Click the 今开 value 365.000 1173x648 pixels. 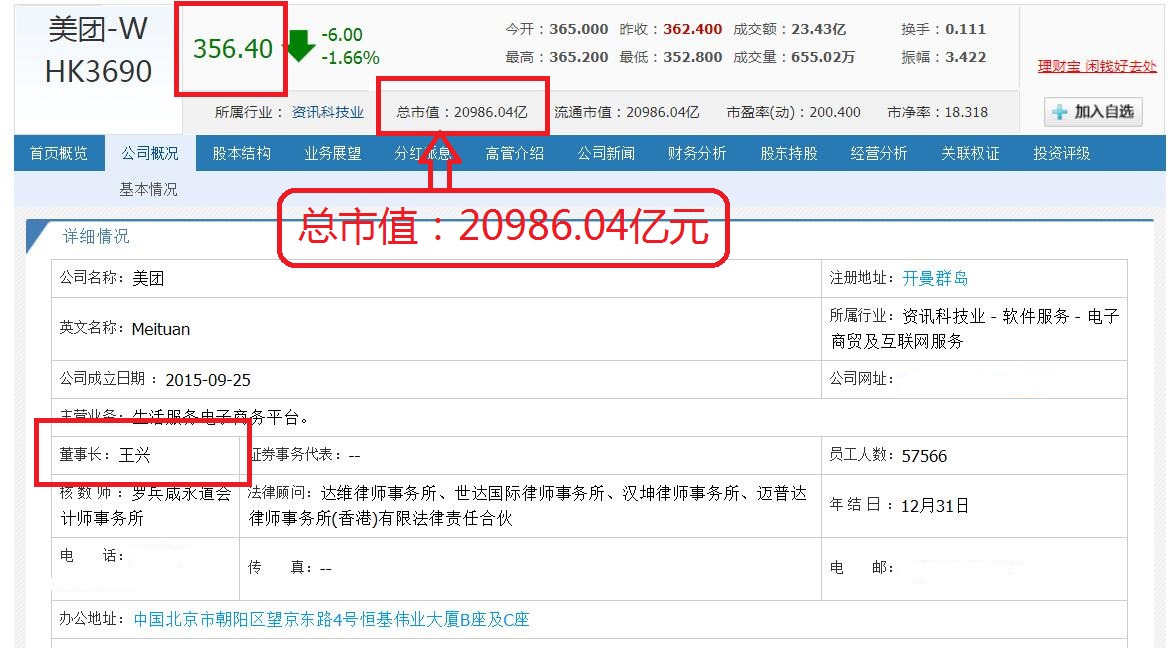(x=578, y=29)
